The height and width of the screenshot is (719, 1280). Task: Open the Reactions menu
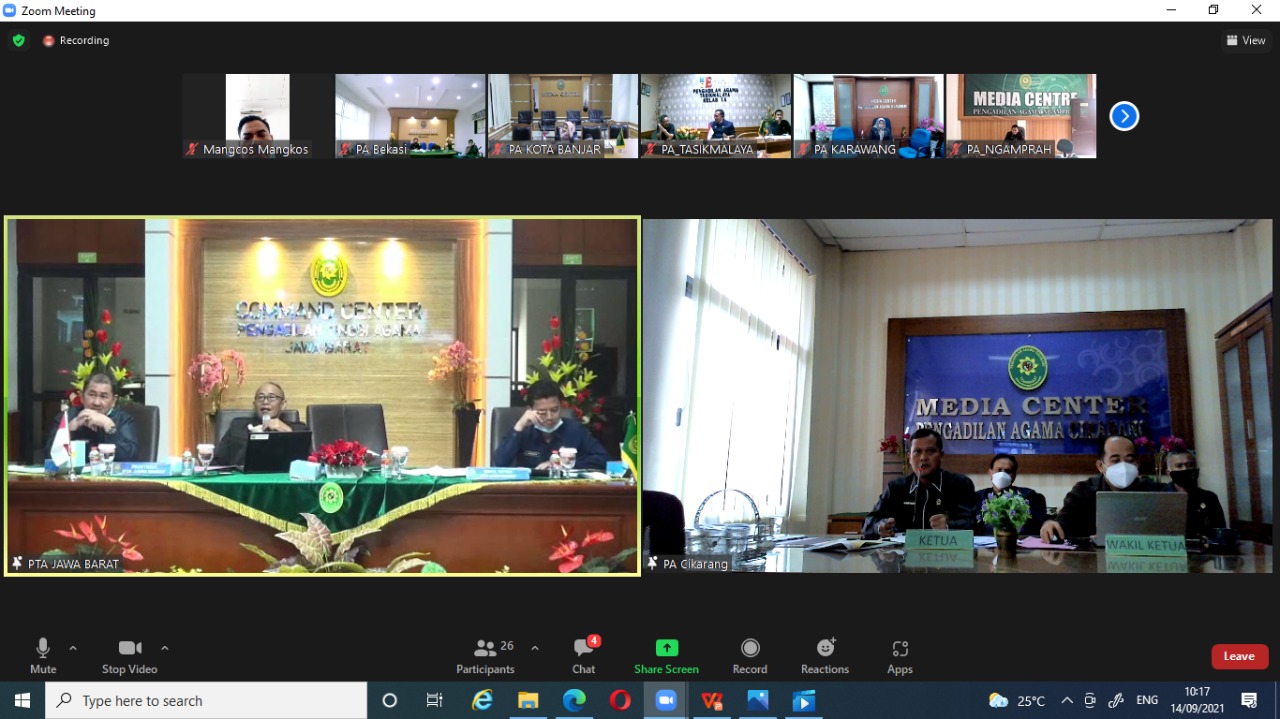825,656
